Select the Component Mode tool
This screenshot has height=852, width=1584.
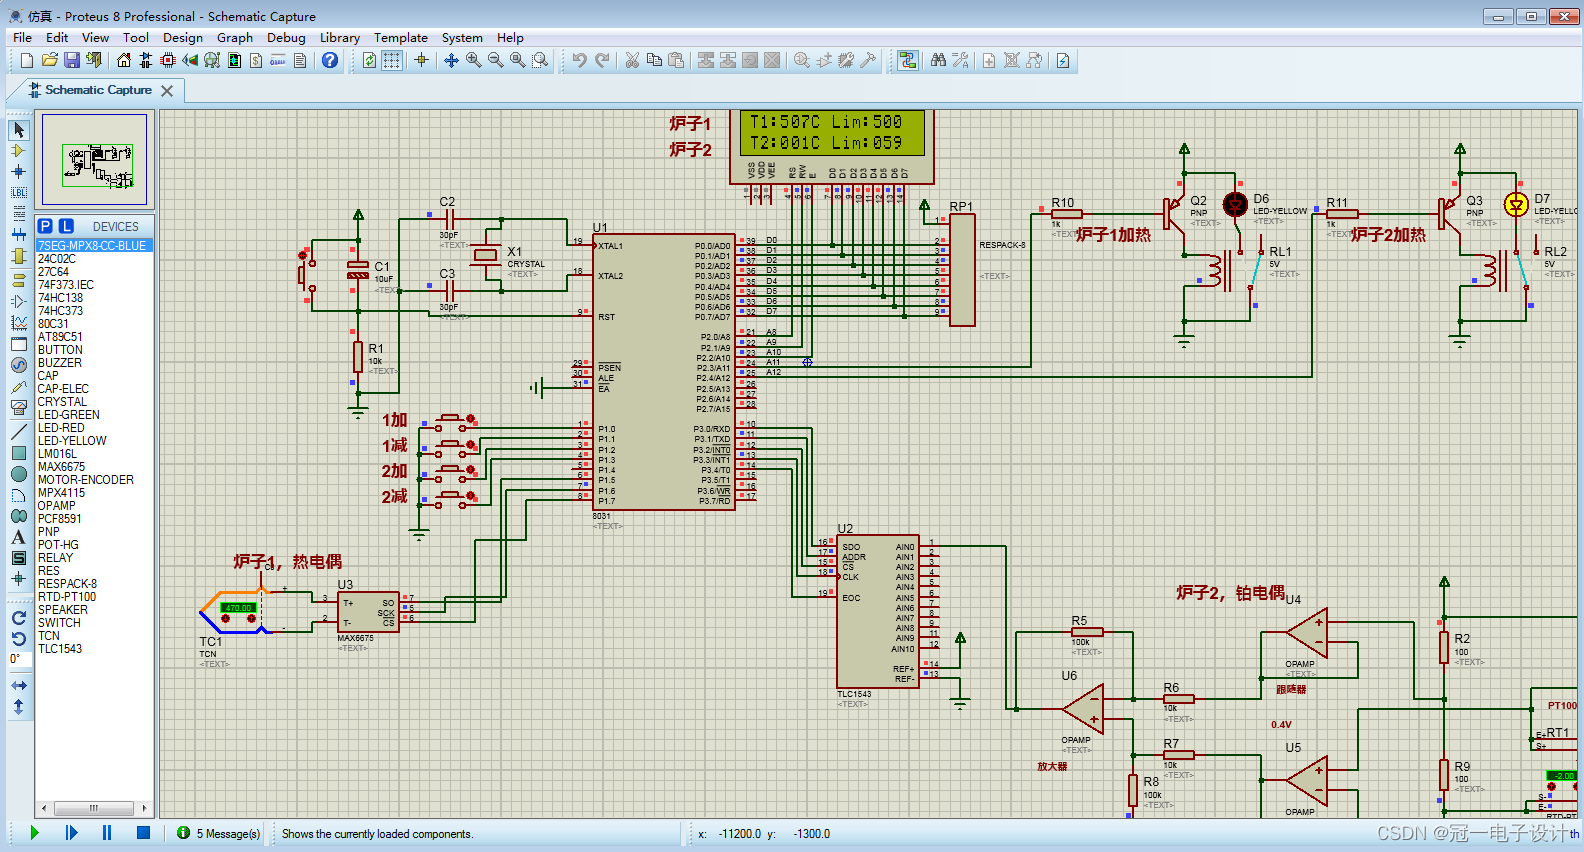(18, 151)
